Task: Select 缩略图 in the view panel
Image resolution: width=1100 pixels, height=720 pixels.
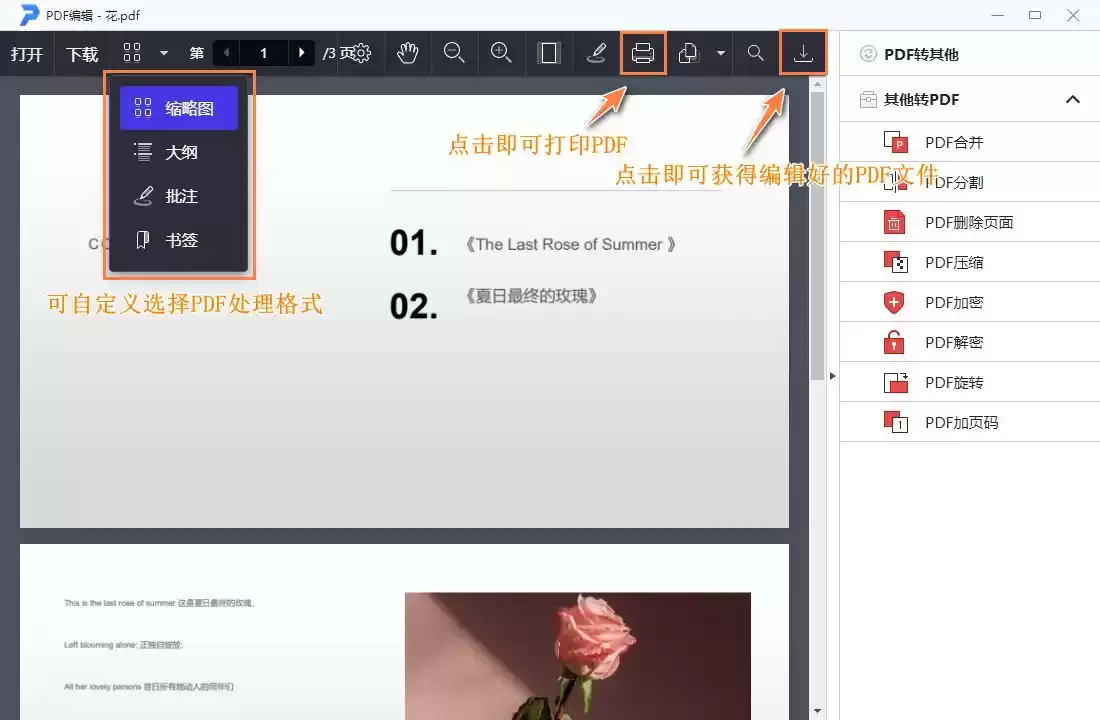Action: click(x=178, y=108)
